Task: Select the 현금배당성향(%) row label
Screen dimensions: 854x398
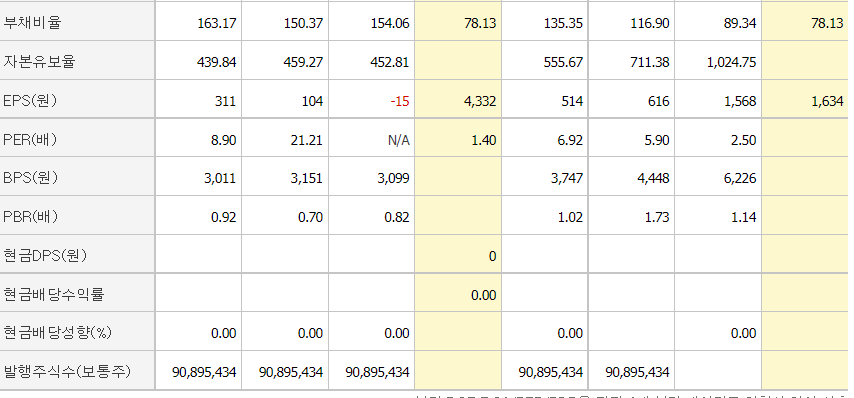Action: click(x=57, y=333)
